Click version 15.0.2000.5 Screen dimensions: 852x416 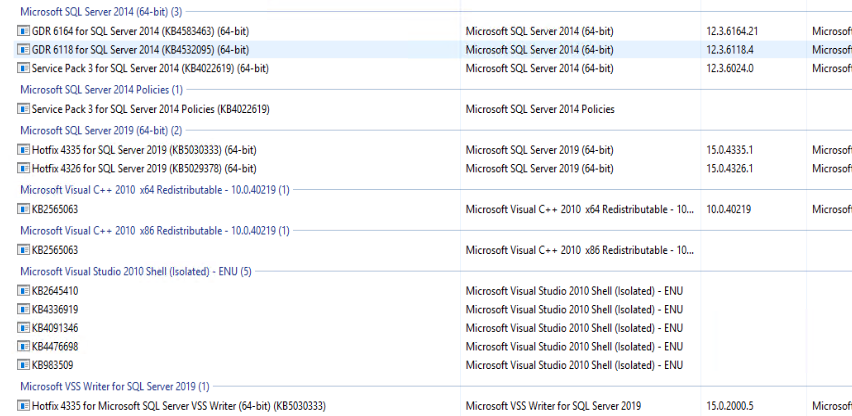730,406
